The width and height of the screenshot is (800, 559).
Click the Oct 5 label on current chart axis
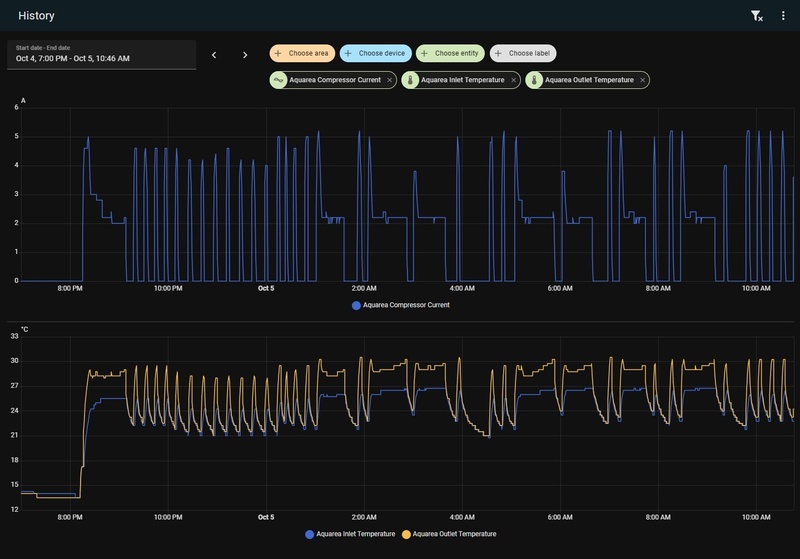pyautogui.click(x=266, y=288)
